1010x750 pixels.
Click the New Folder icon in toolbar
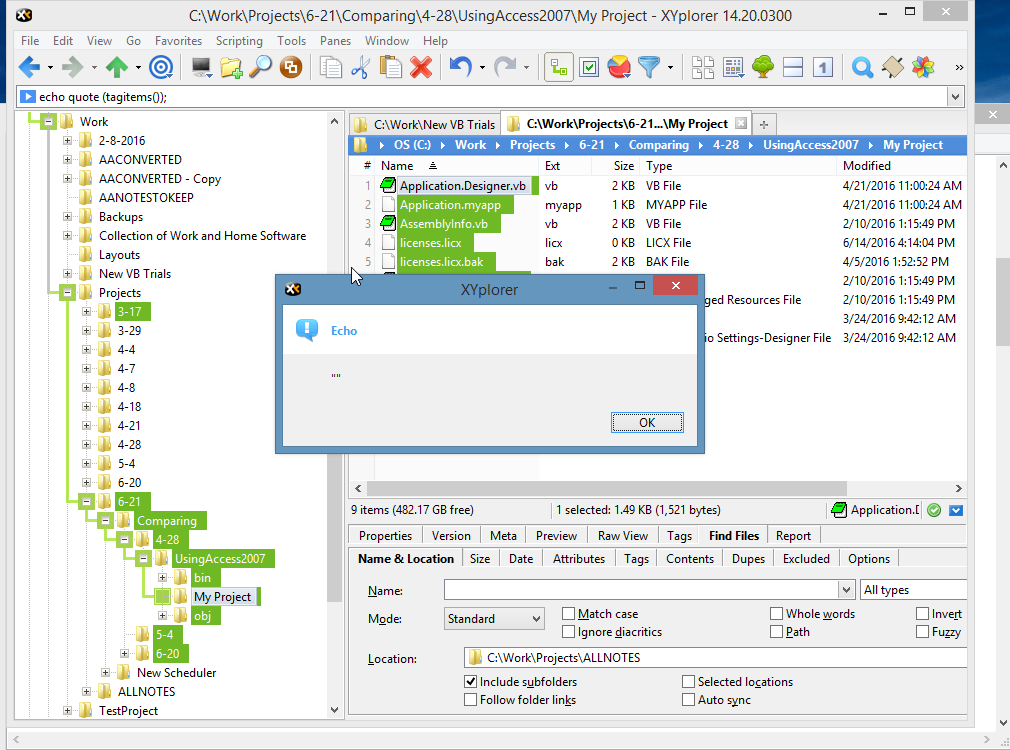tap(231, 68)
